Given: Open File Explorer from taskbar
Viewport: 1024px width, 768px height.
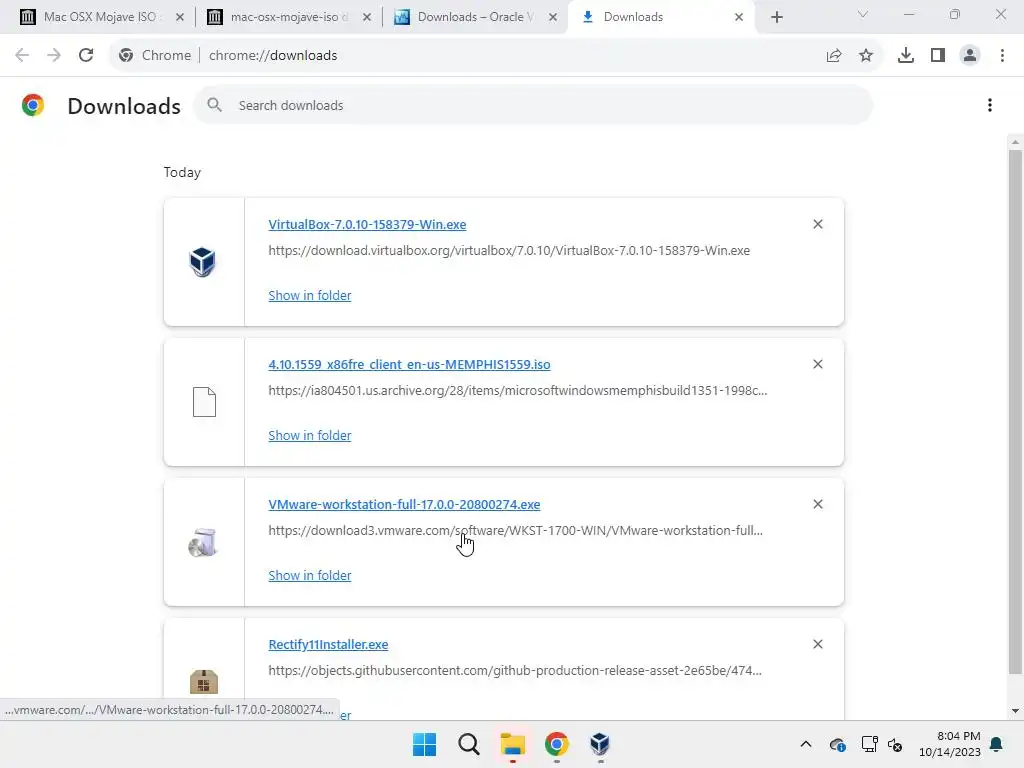Looking at the screenshot, I should [513, 744].
